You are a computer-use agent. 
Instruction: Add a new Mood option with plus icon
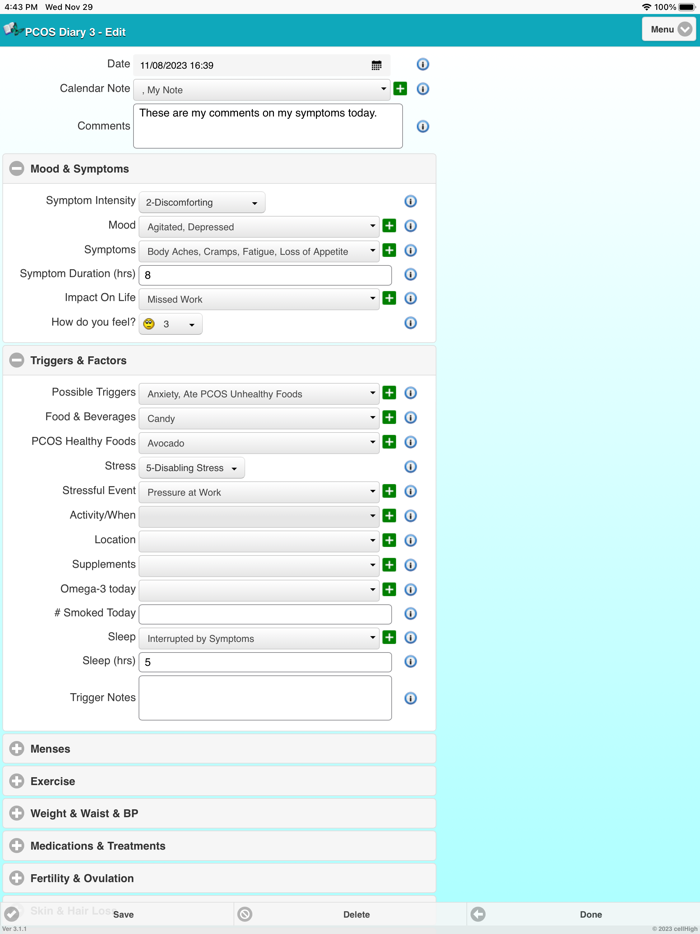389,226
